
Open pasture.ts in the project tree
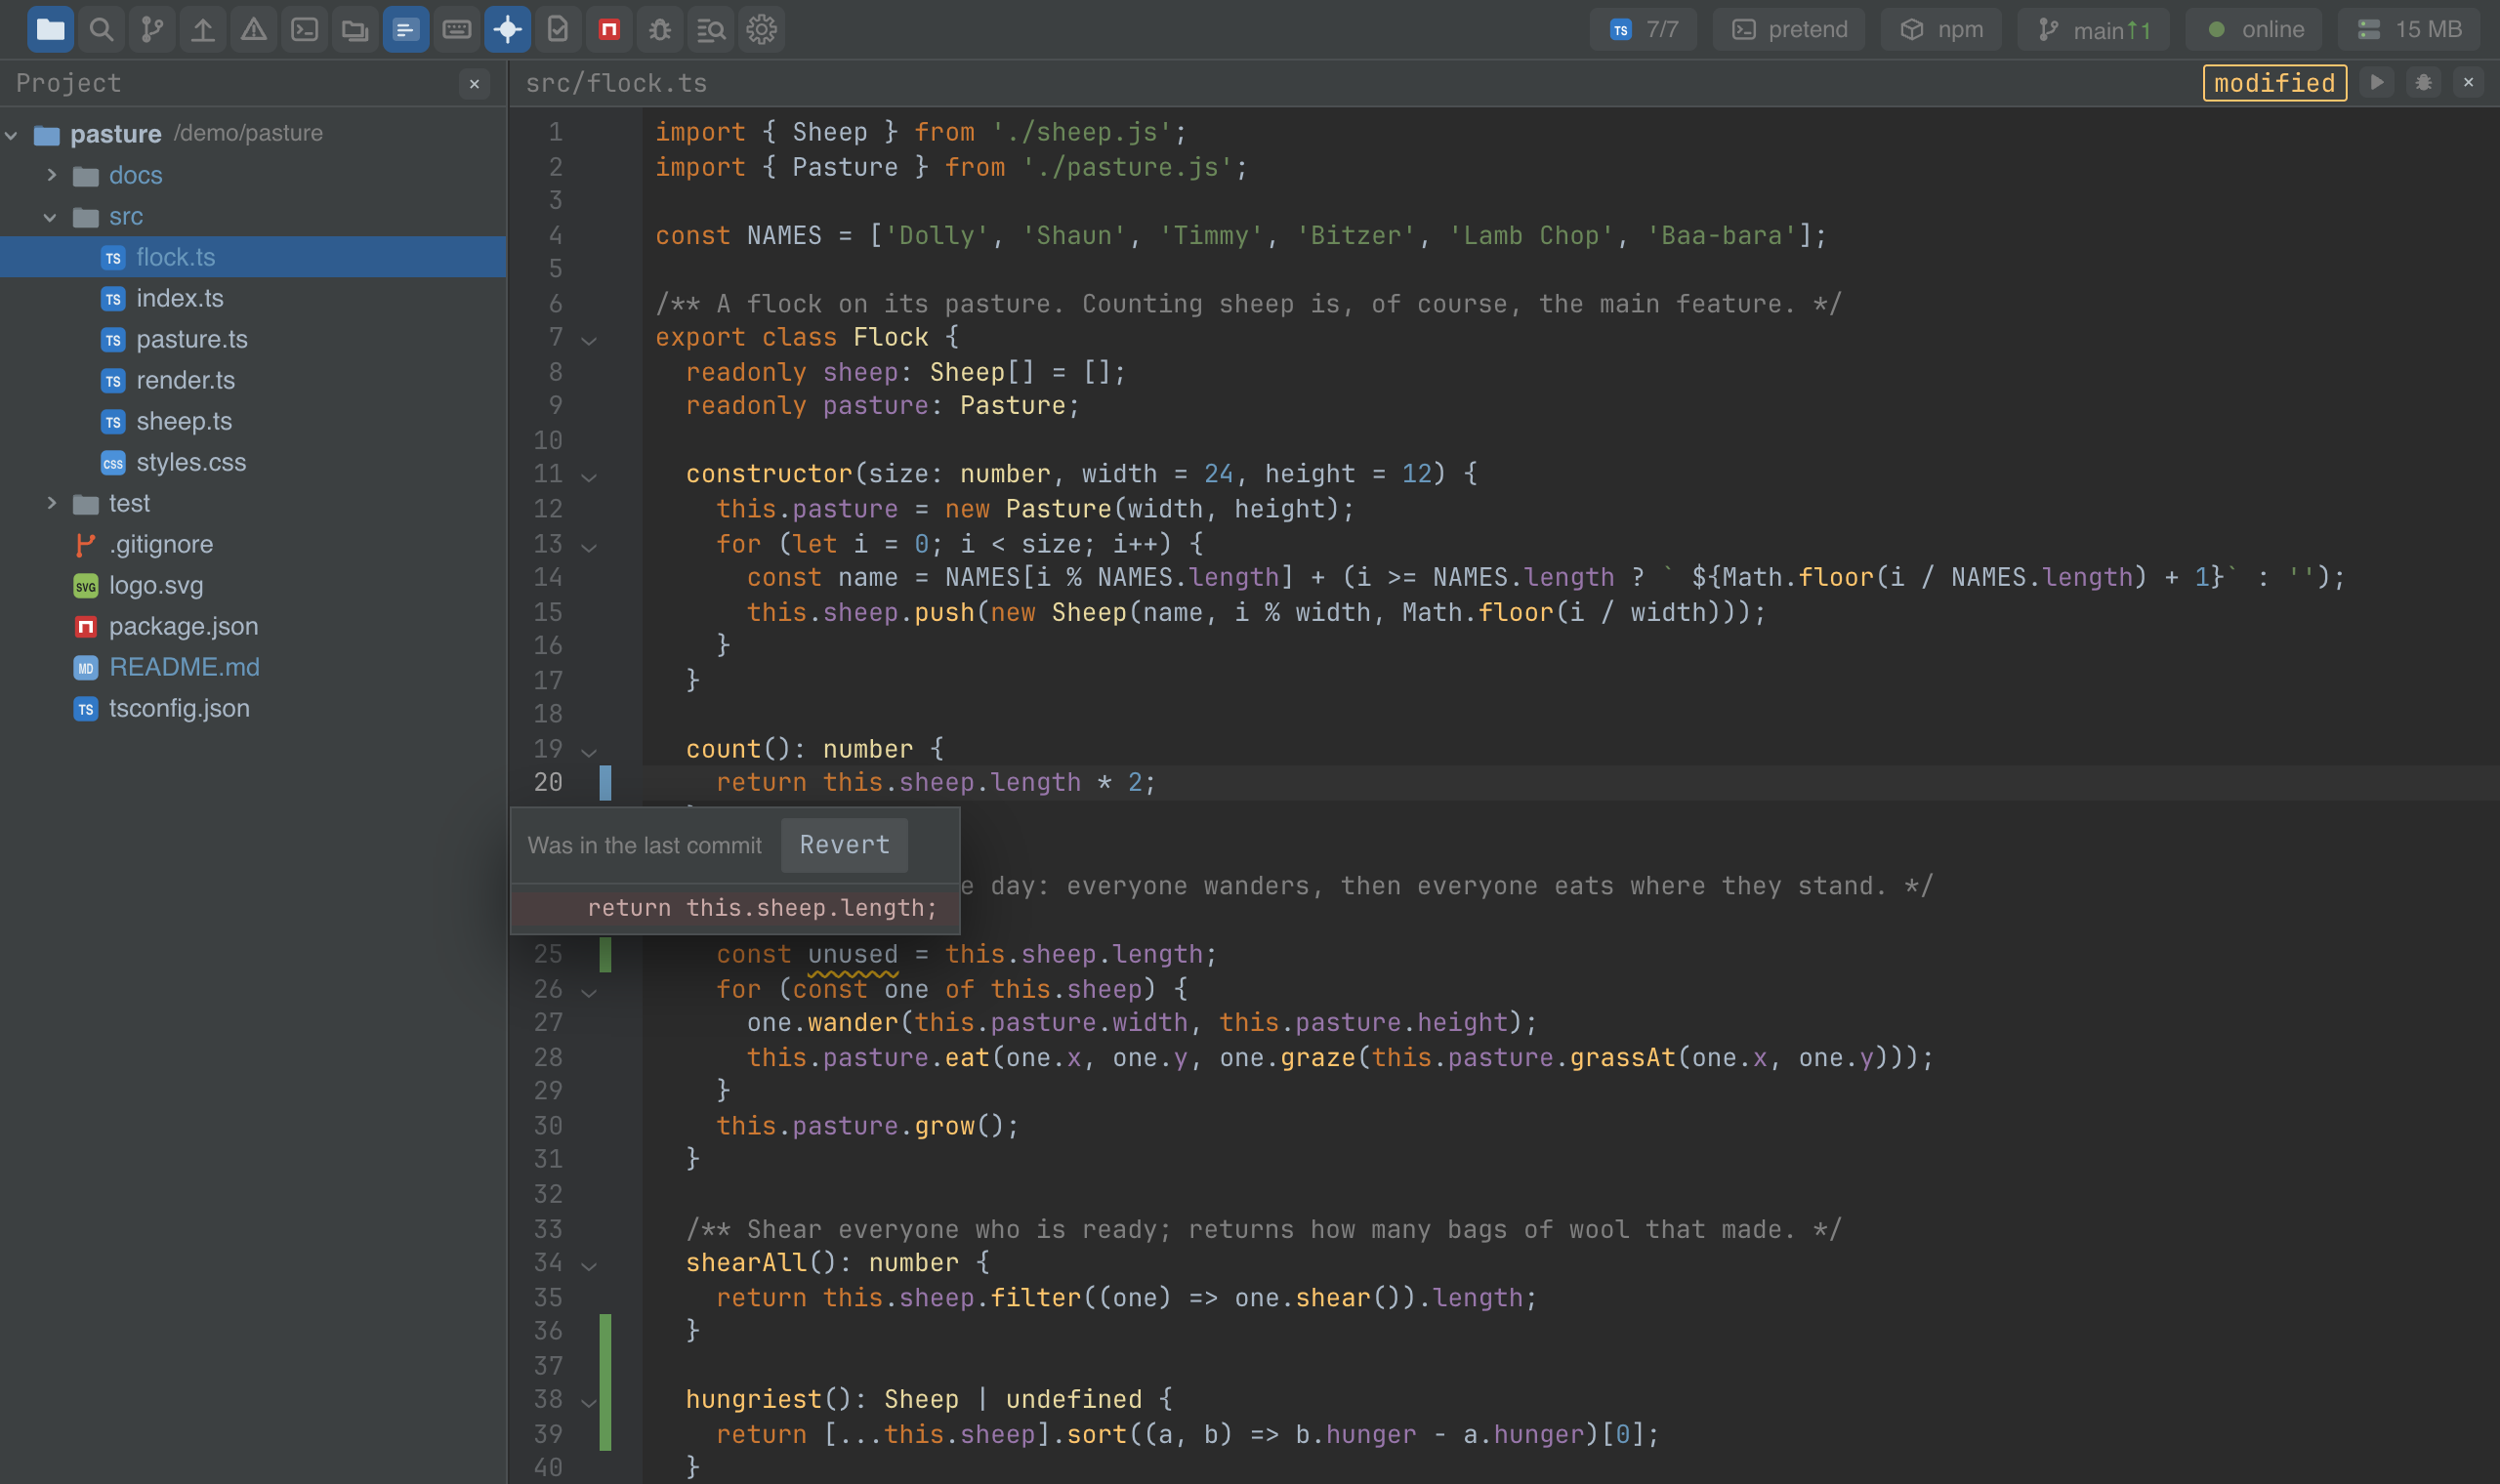click(x=253, y=339)
